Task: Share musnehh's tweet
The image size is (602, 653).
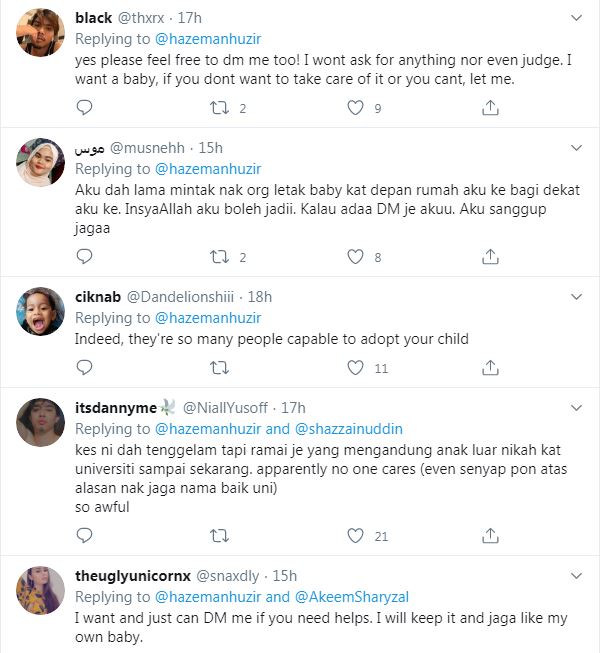Action: pos(490,257)
